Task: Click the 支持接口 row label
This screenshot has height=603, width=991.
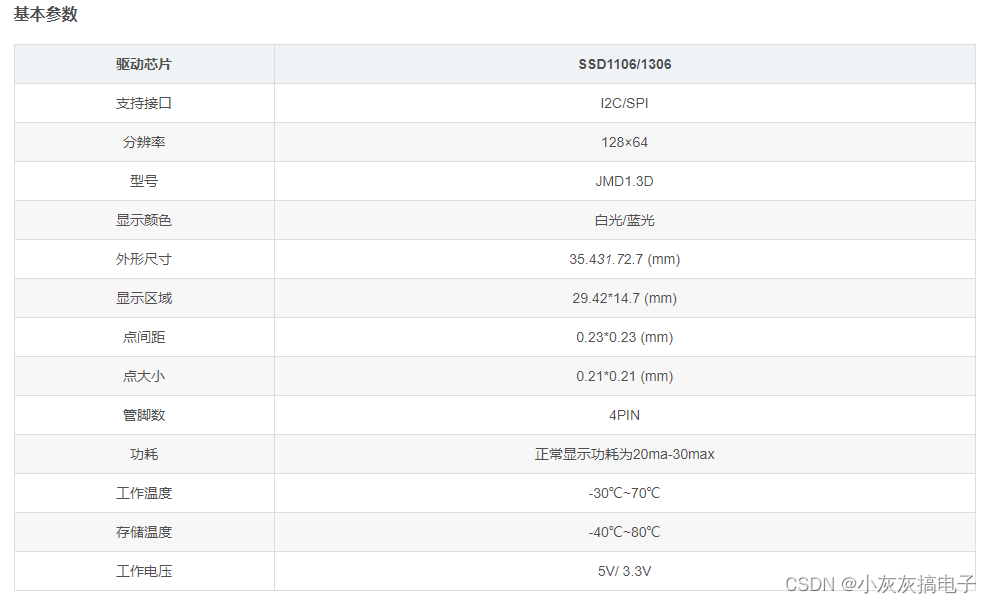Action: point(143,102)
